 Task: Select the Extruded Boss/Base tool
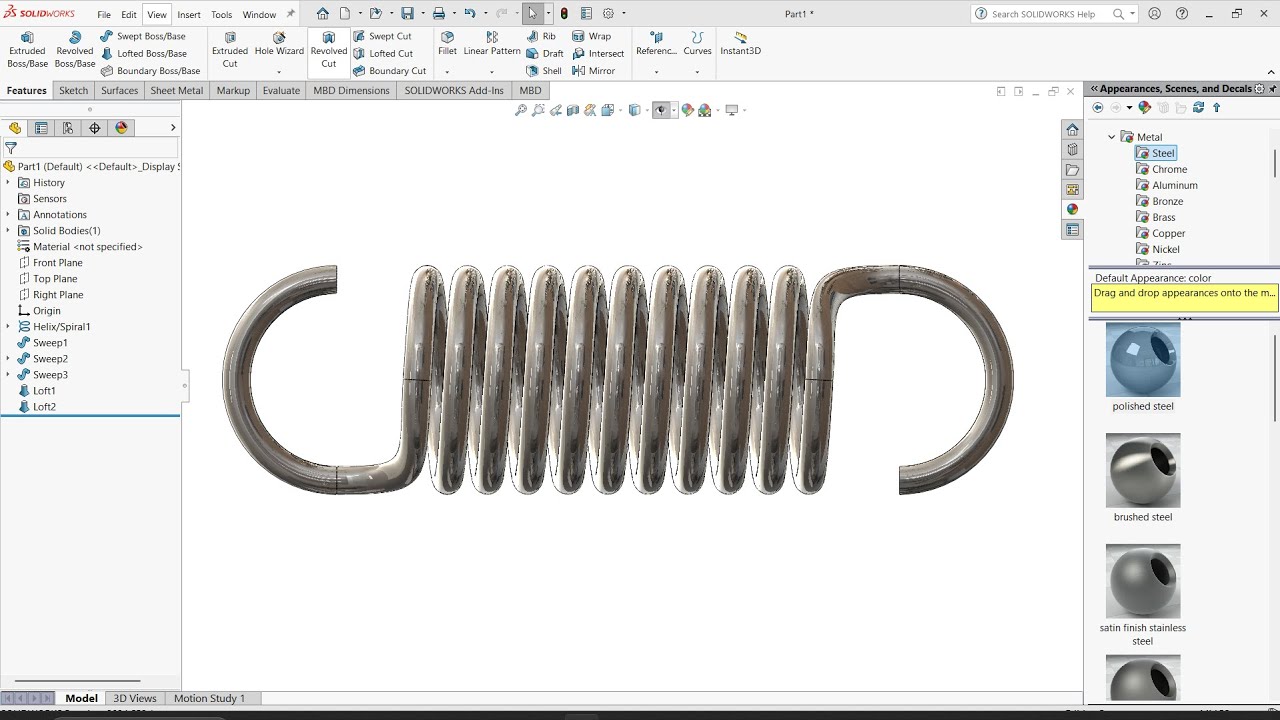27,50
